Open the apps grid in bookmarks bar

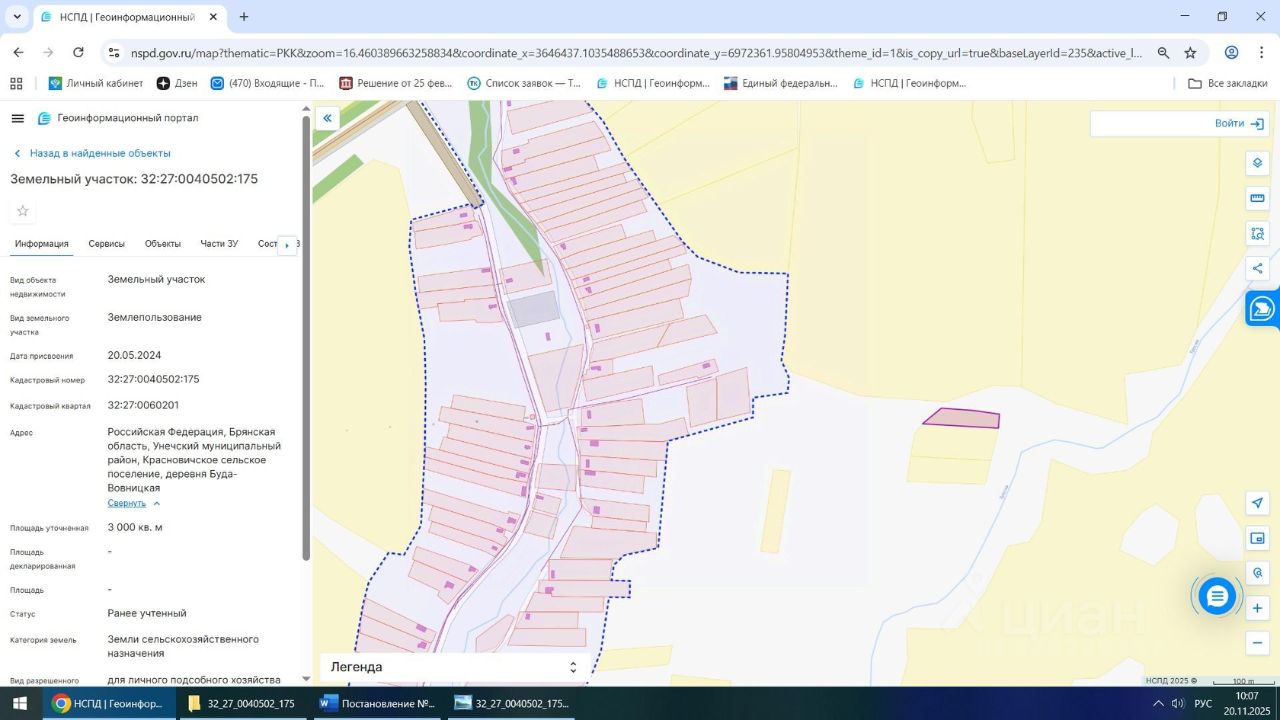tap(16, 83)
